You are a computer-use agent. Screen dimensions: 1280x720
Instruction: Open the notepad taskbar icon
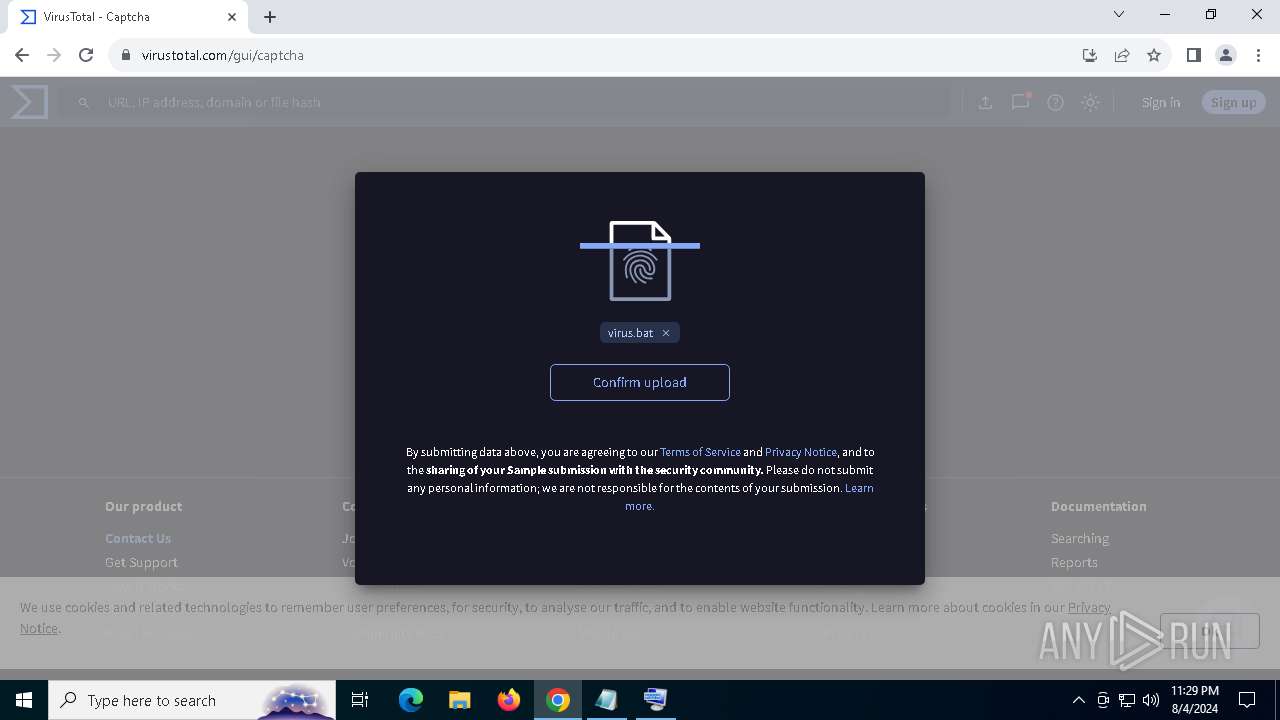click(607, 700)
